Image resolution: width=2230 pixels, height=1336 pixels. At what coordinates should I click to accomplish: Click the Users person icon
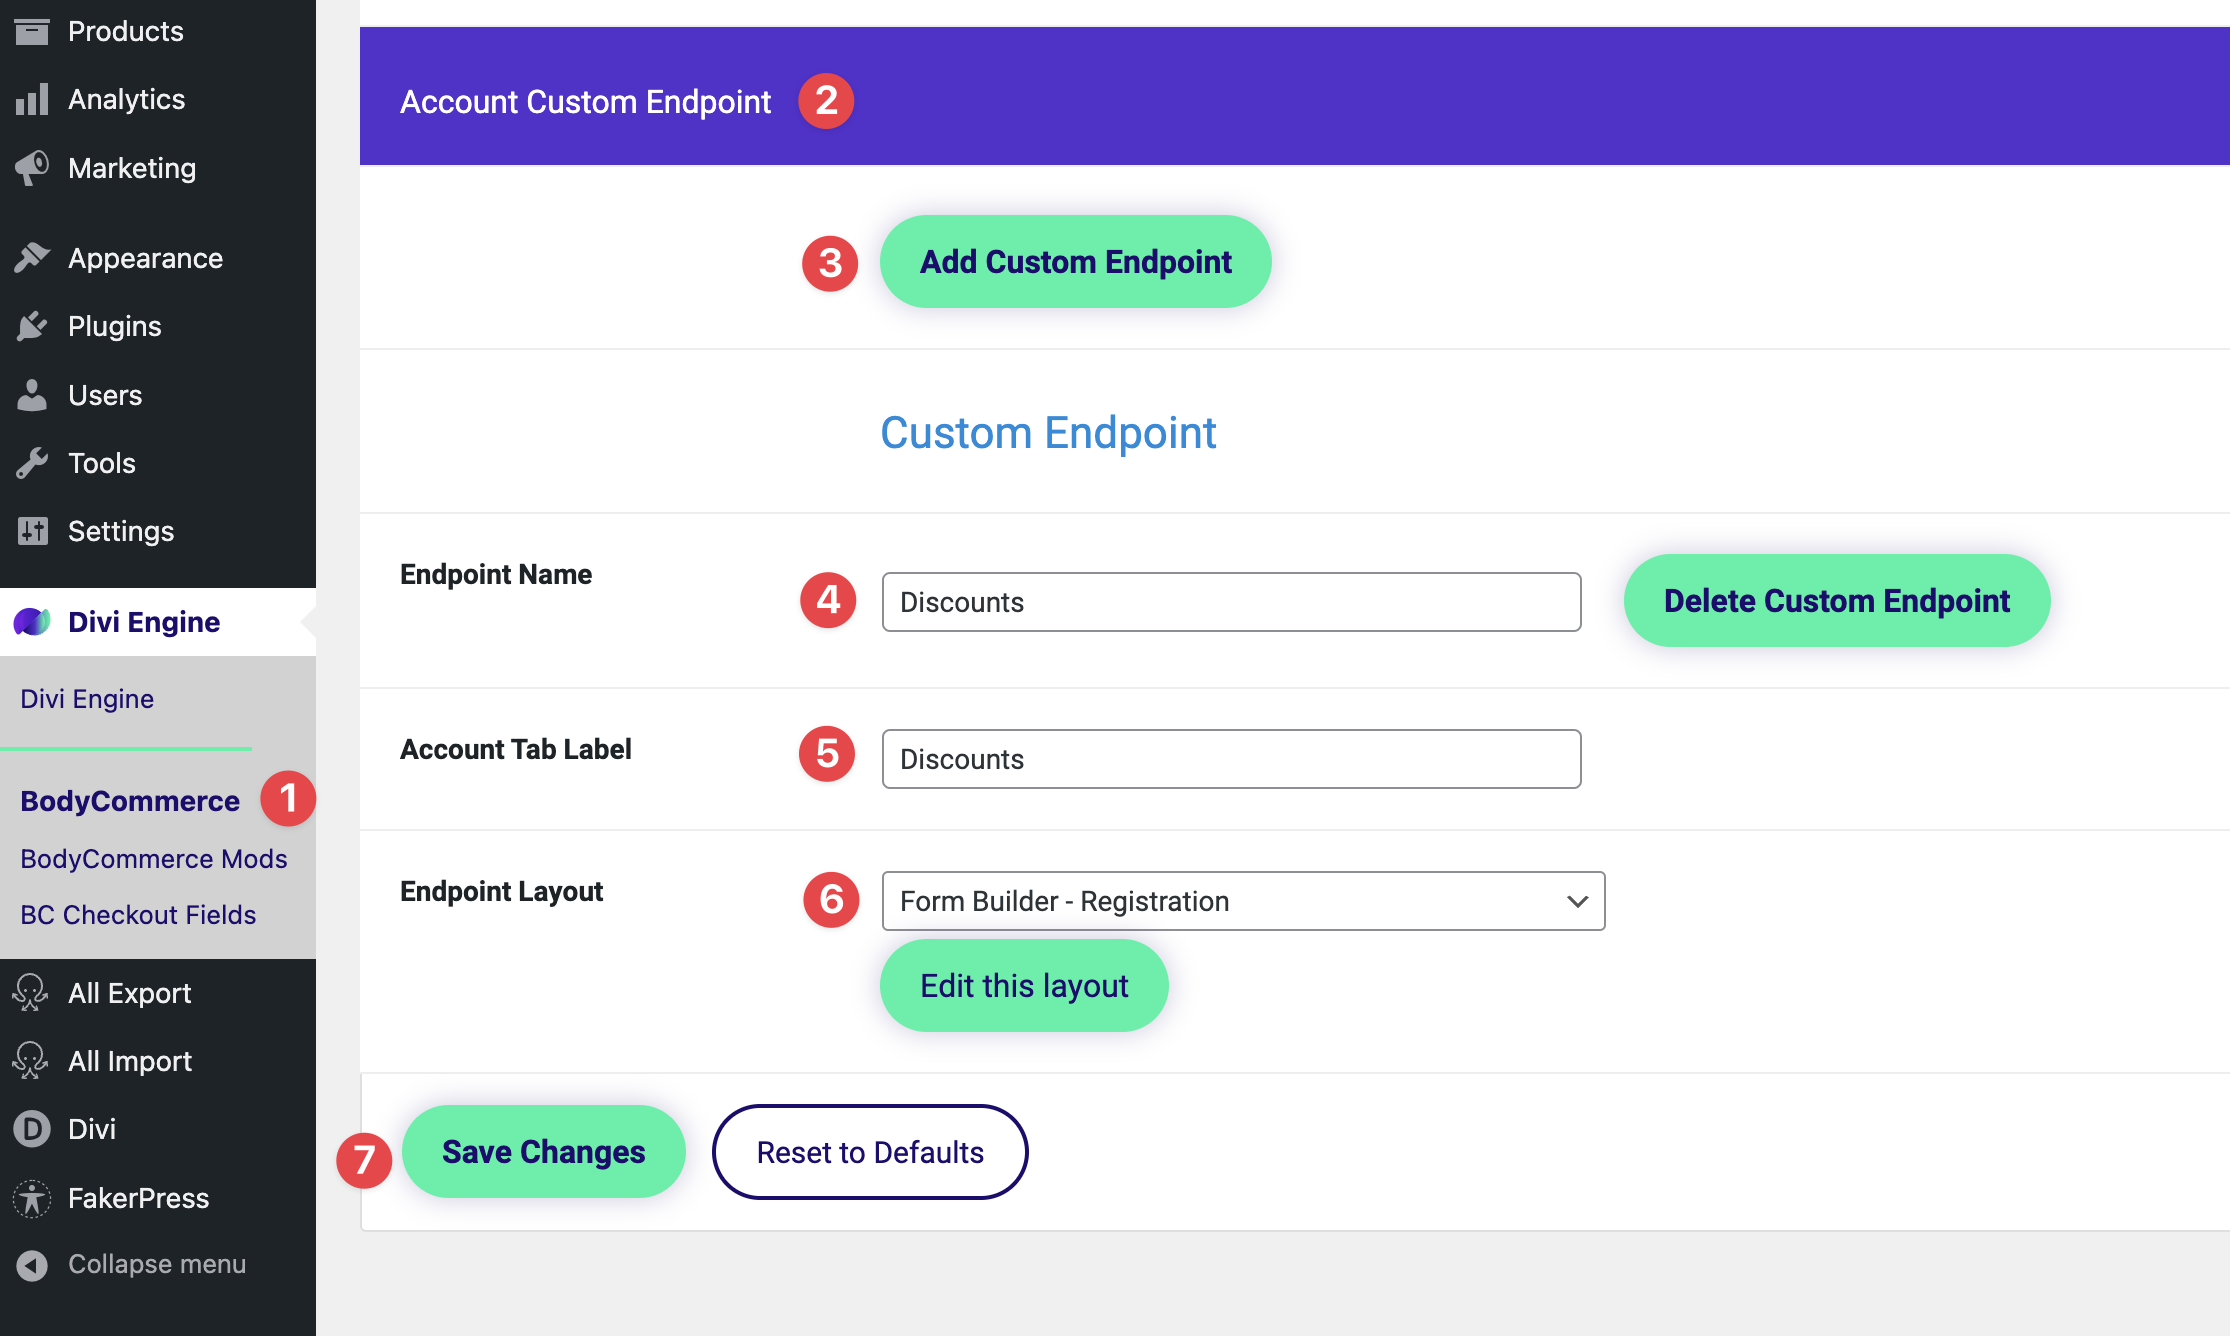pyautogui.click(x=32, y=395)
